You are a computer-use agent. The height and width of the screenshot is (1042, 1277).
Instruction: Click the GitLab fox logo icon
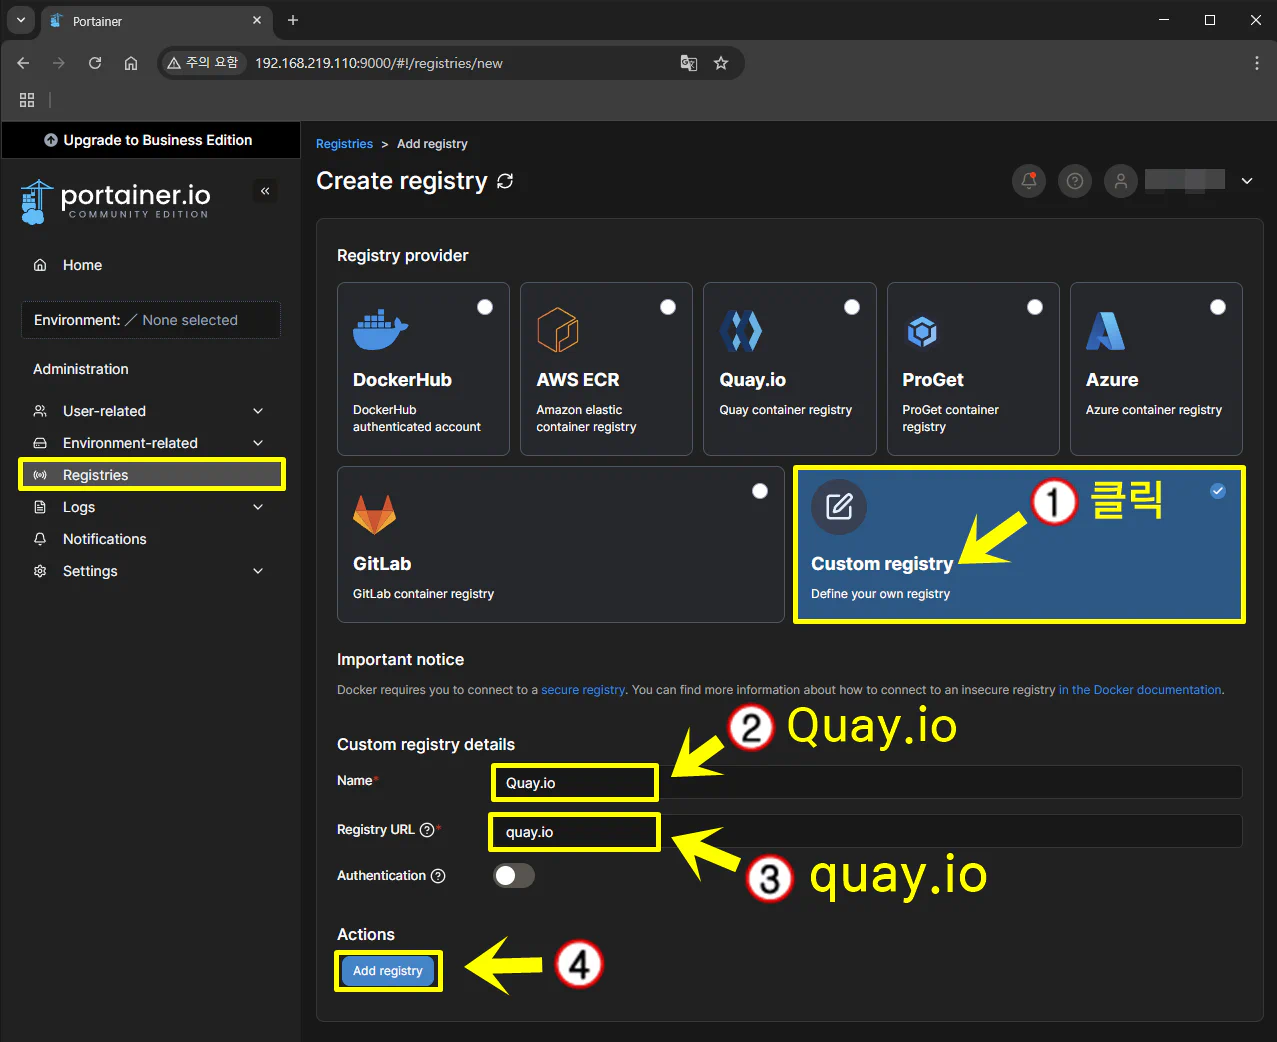(375, 515)
